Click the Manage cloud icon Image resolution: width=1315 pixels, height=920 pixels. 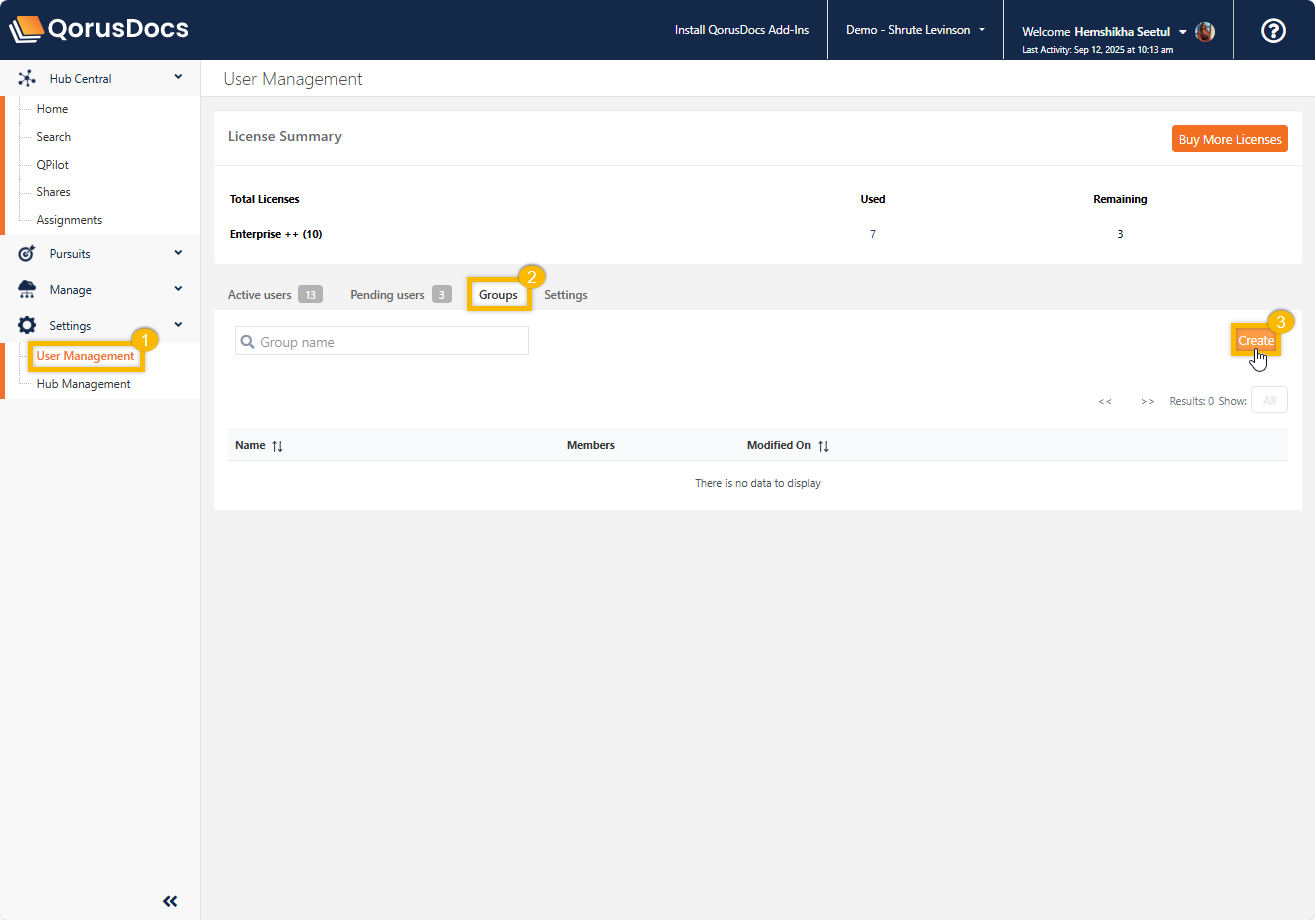click(x=27, y=290)
